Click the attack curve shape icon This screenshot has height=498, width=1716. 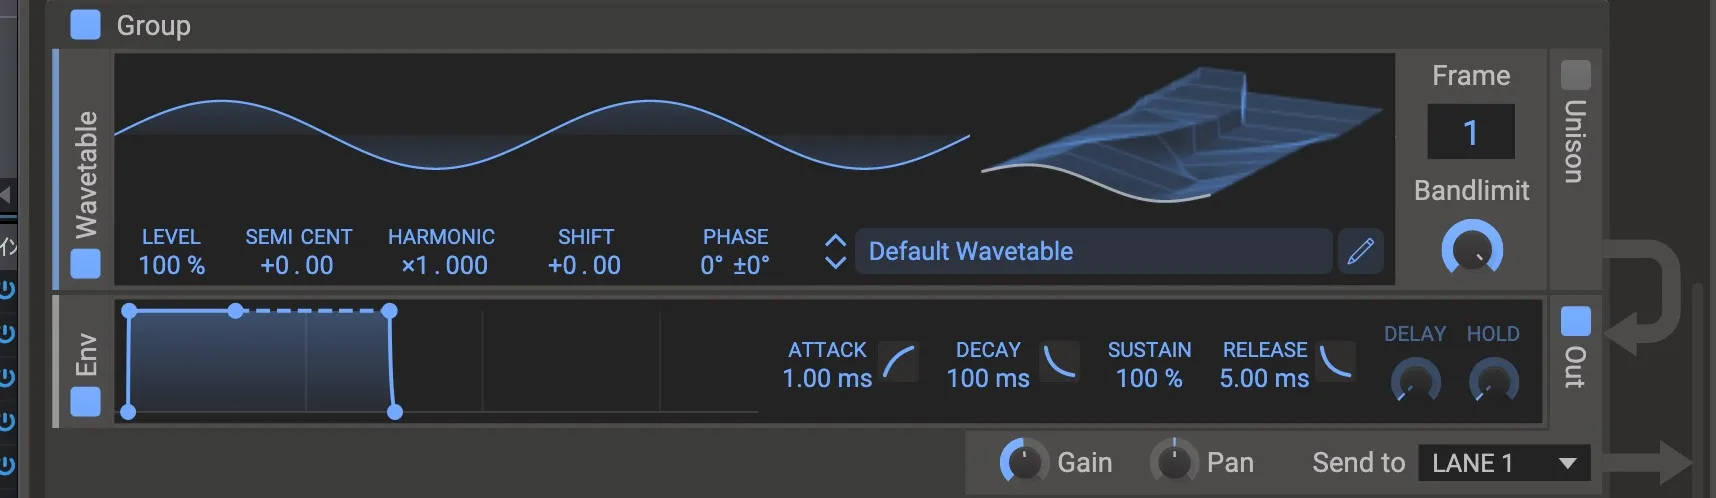pos(899,362)
